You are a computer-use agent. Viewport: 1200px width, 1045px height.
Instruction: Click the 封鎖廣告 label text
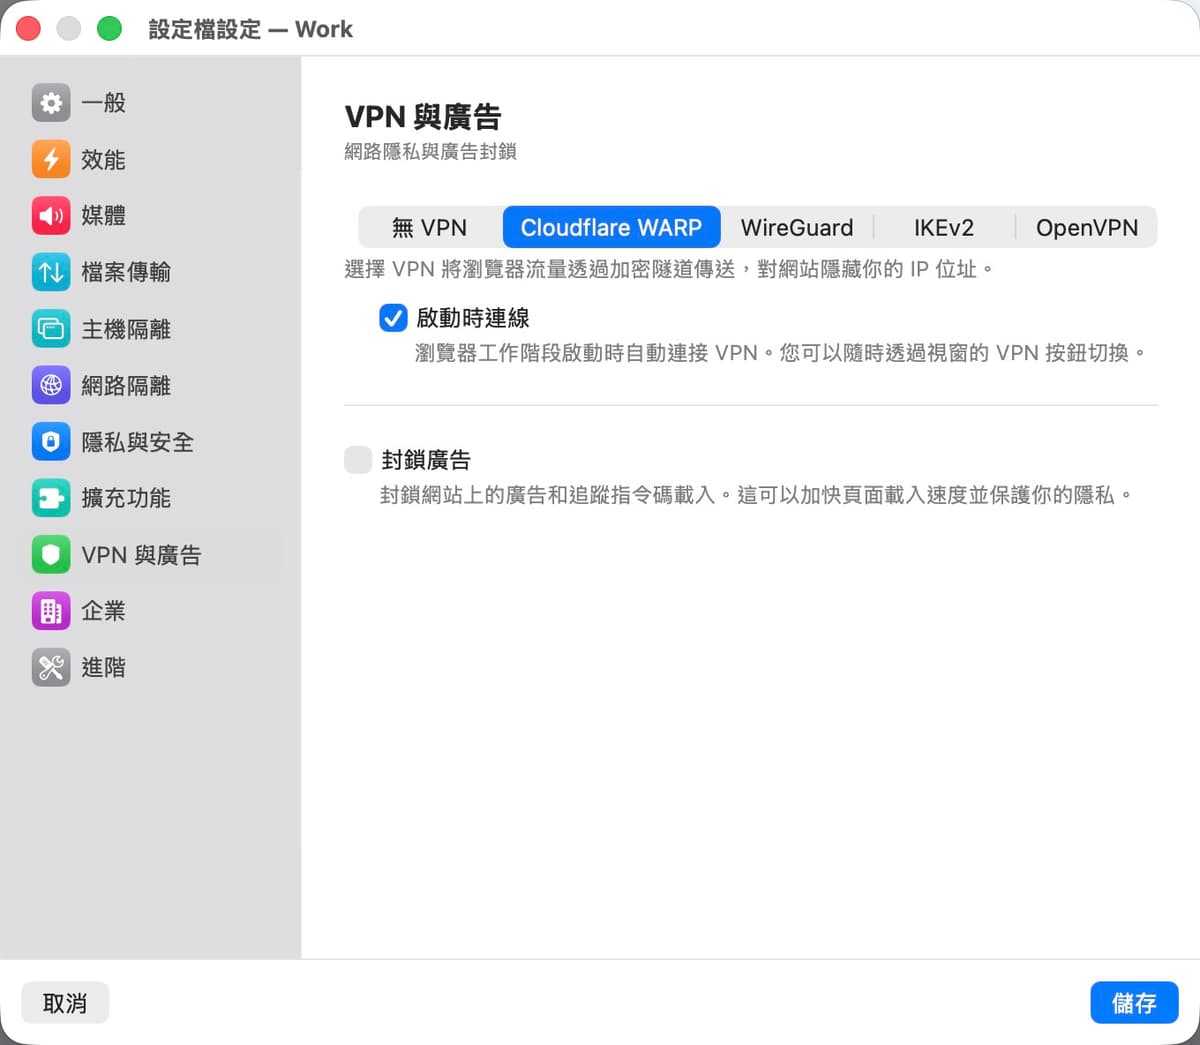(426, 460)
